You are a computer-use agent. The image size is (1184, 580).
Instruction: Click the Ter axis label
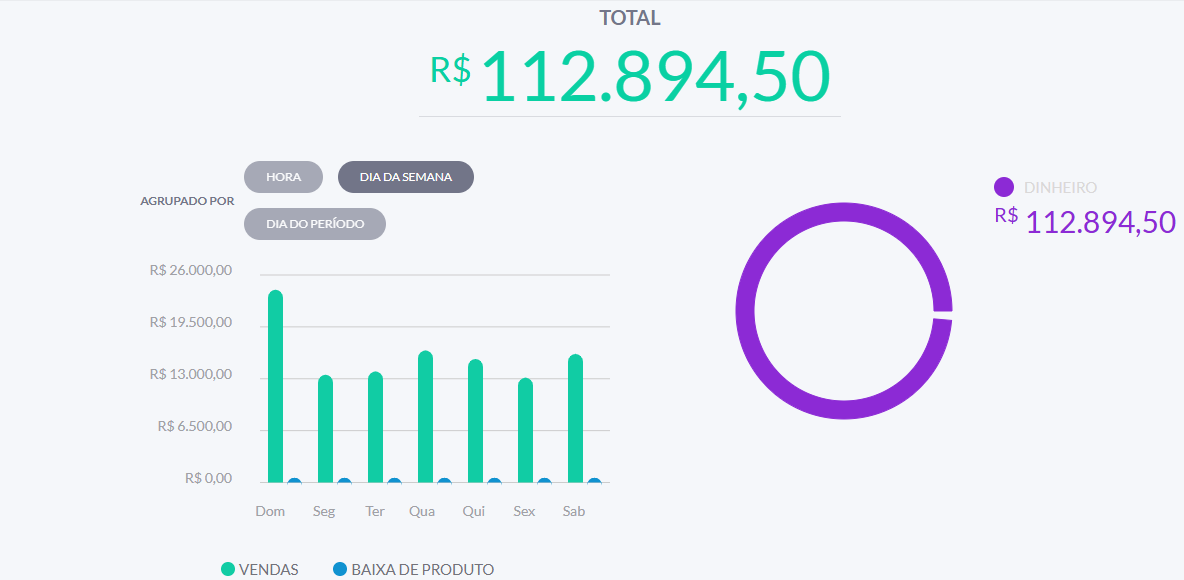click(x=375, y=511)
